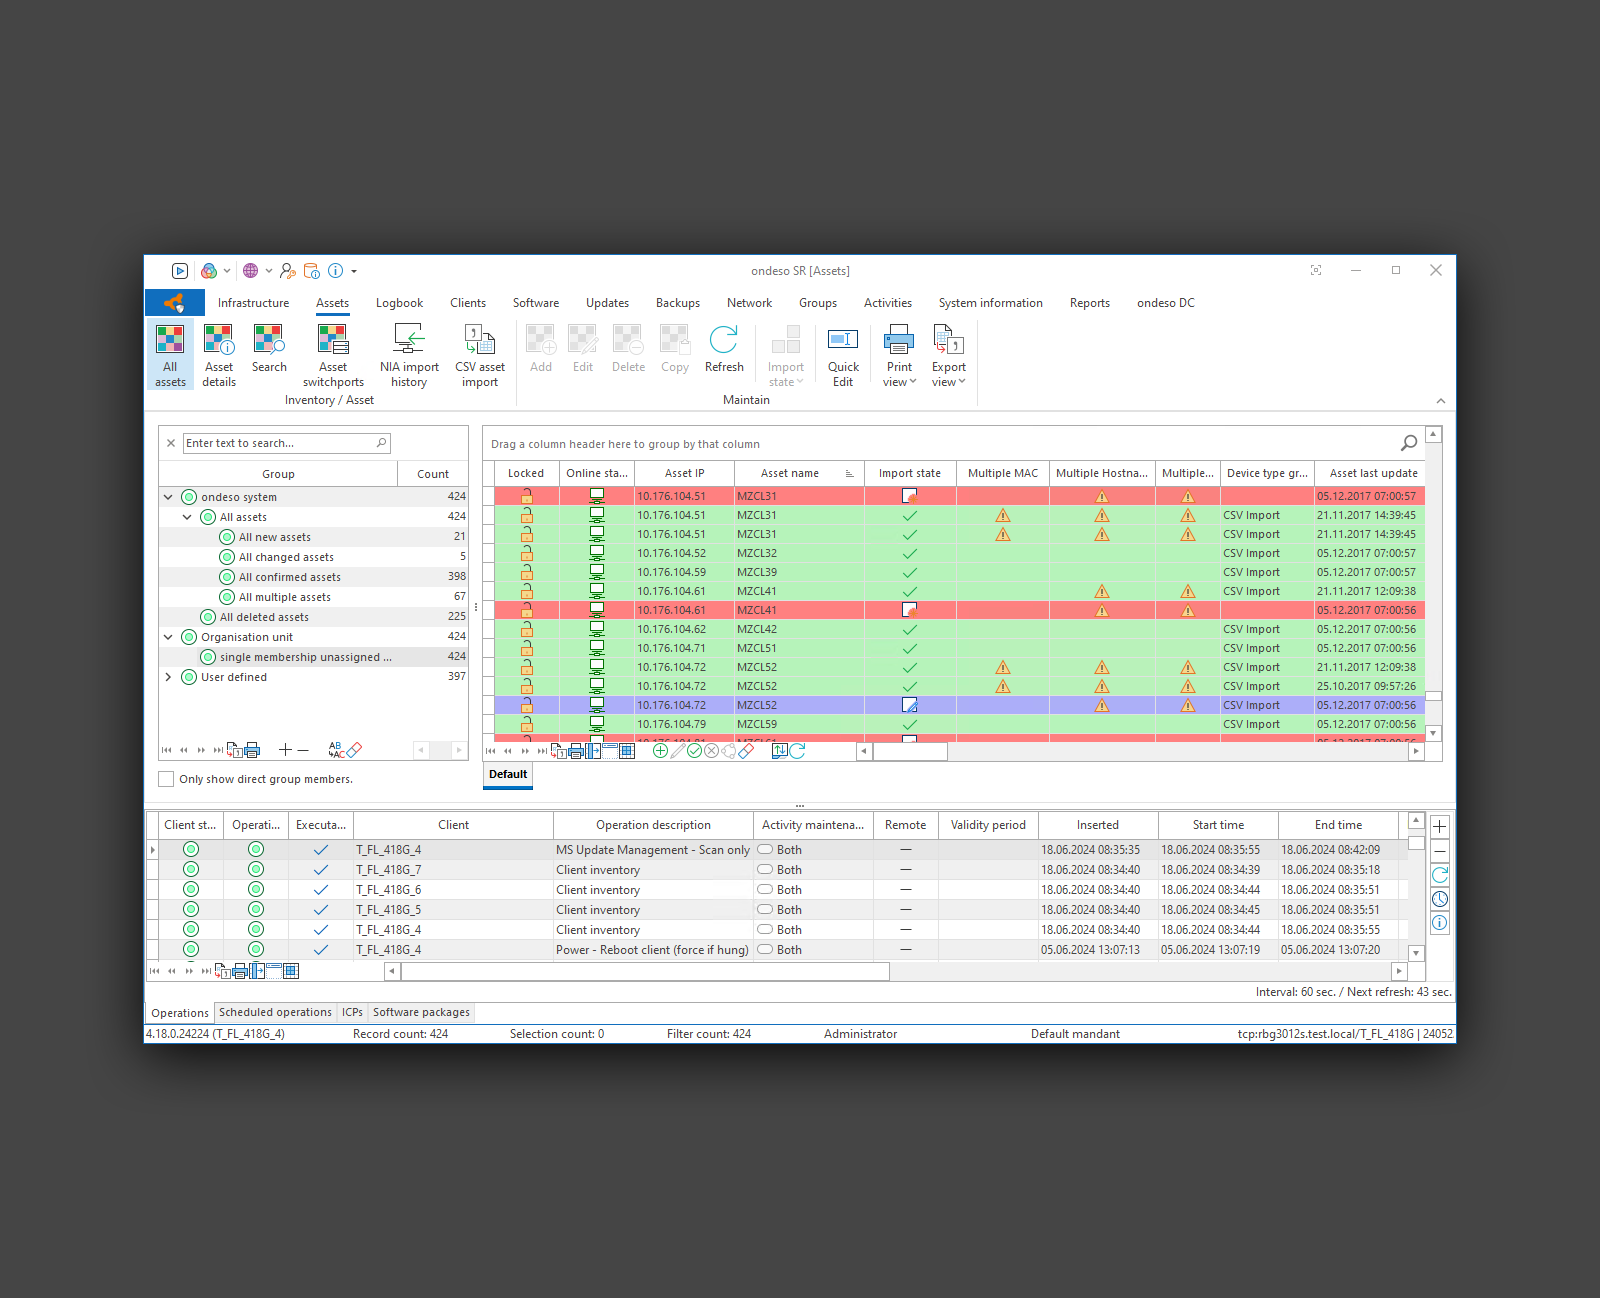Click the green confirm checkmark icon below grid

(694, 751)
